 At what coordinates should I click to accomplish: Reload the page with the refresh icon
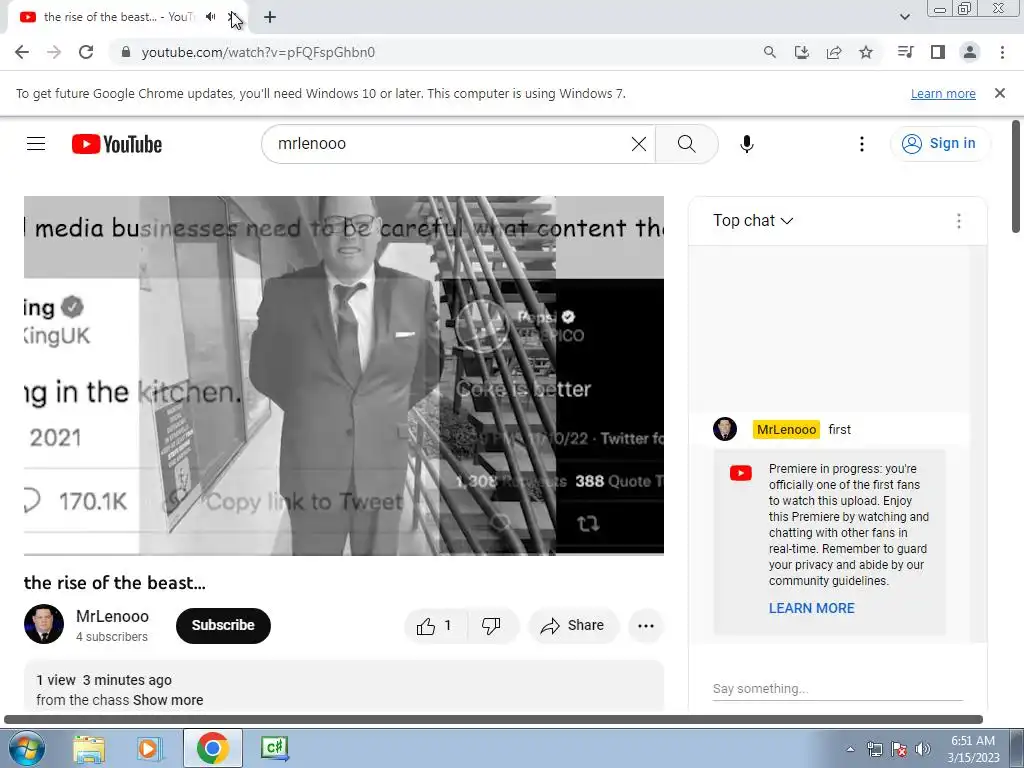86,52
